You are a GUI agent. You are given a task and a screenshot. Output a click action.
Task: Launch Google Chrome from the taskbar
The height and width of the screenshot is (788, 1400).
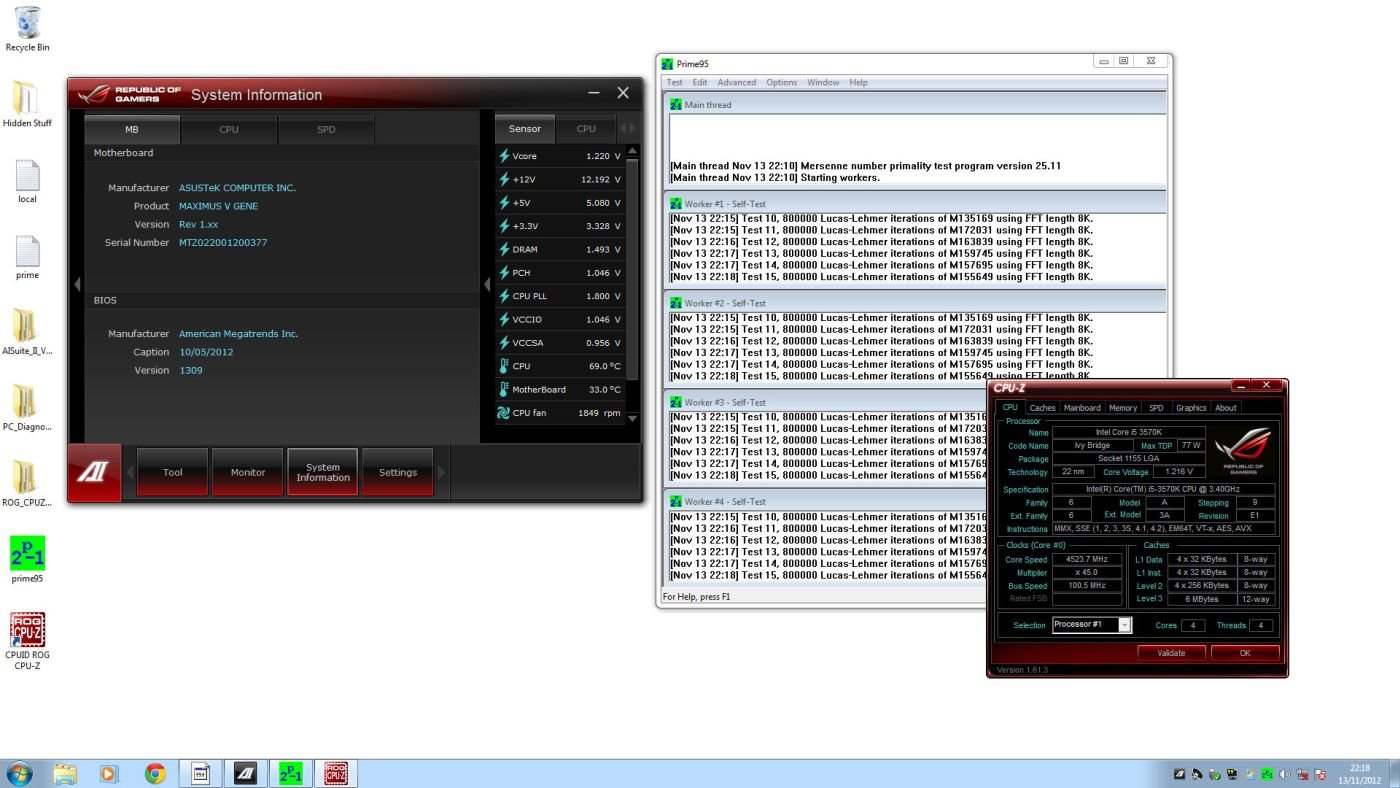click(154, 773)
